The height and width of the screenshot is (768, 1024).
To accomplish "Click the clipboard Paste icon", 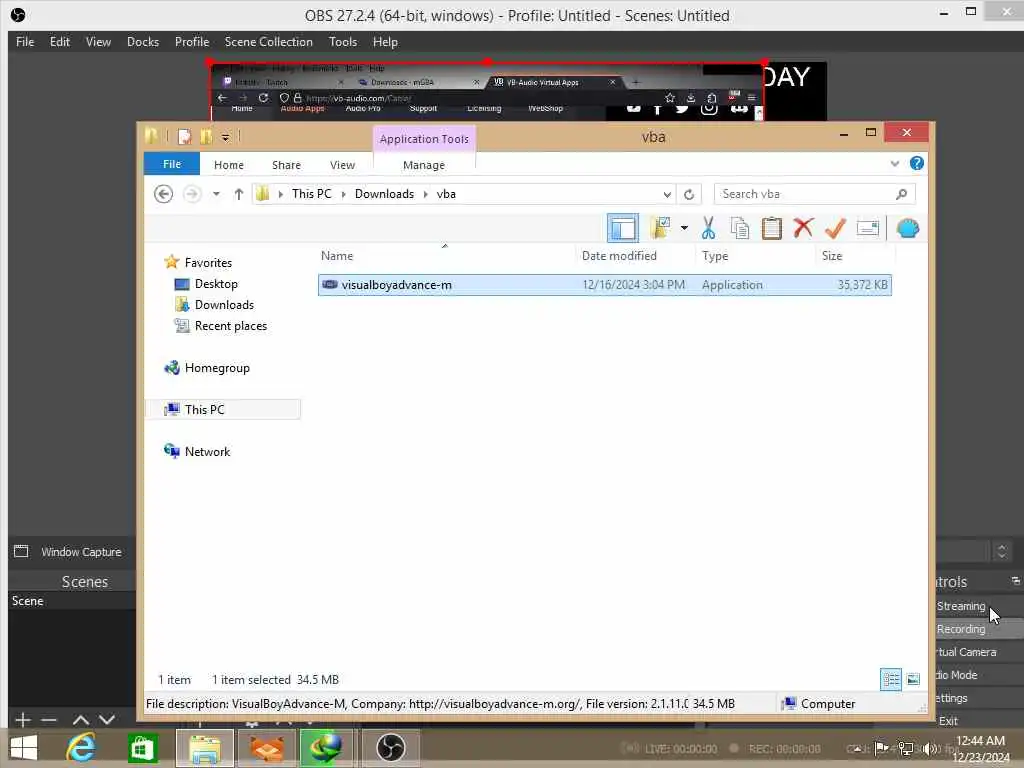I will pyautogui.click(x=771, y=228).
